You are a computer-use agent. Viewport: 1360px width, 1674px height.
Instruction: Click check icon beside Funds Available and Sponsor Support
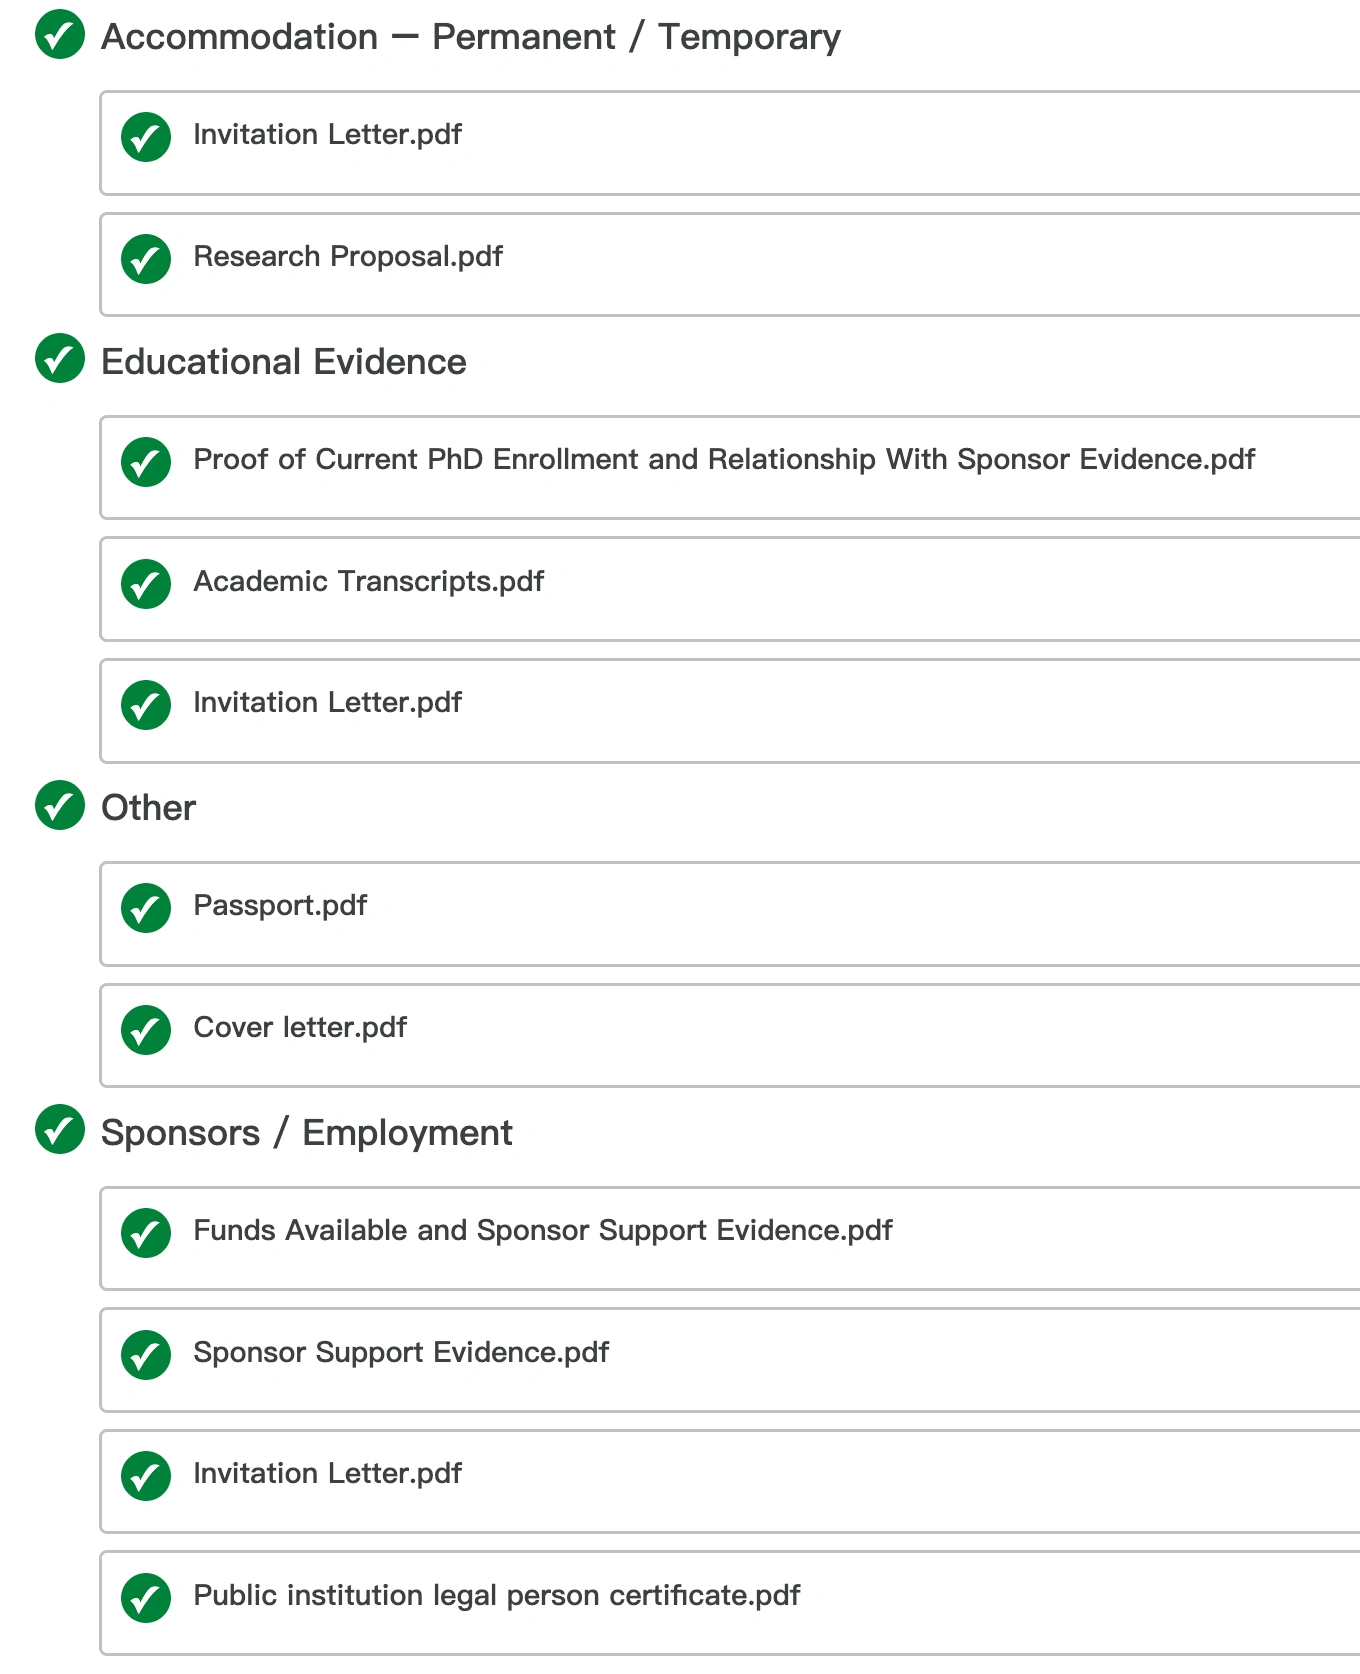146,1233
